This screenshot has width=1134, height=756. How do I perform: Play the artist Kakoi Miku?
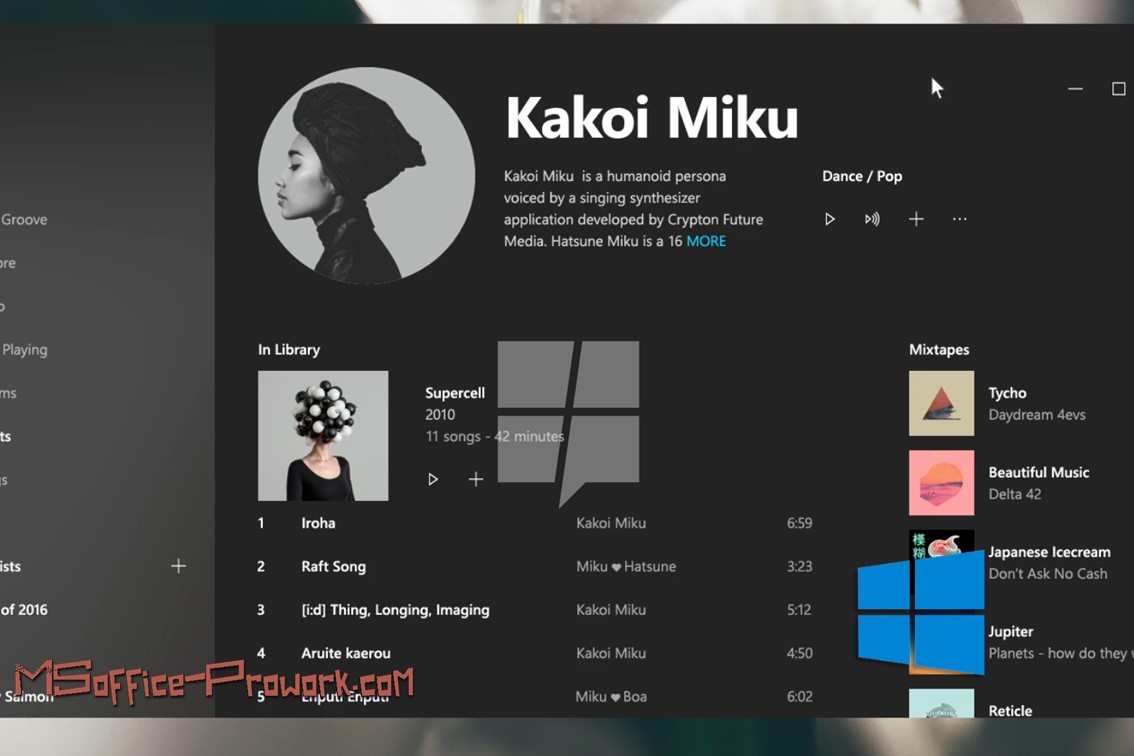830,219
